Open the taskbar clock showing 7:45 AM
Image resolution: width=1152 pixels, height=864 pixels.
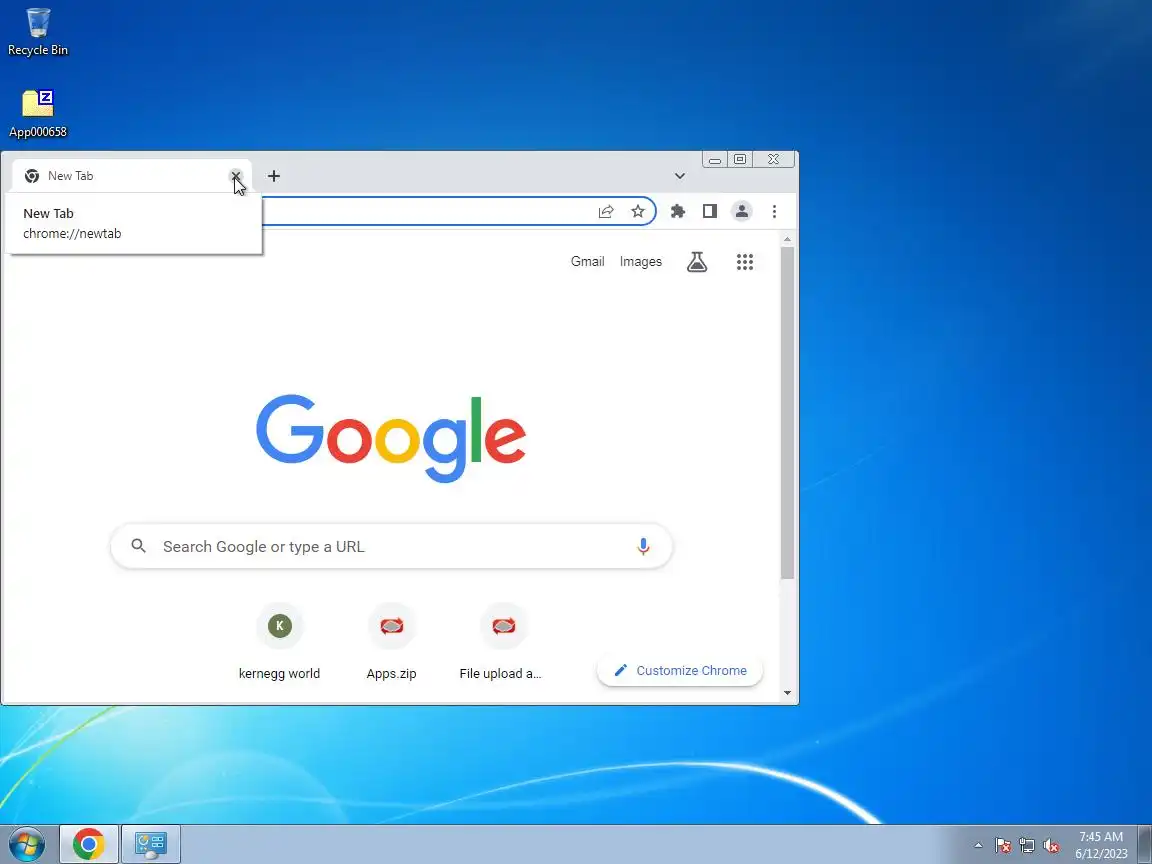coord(1101,845)
